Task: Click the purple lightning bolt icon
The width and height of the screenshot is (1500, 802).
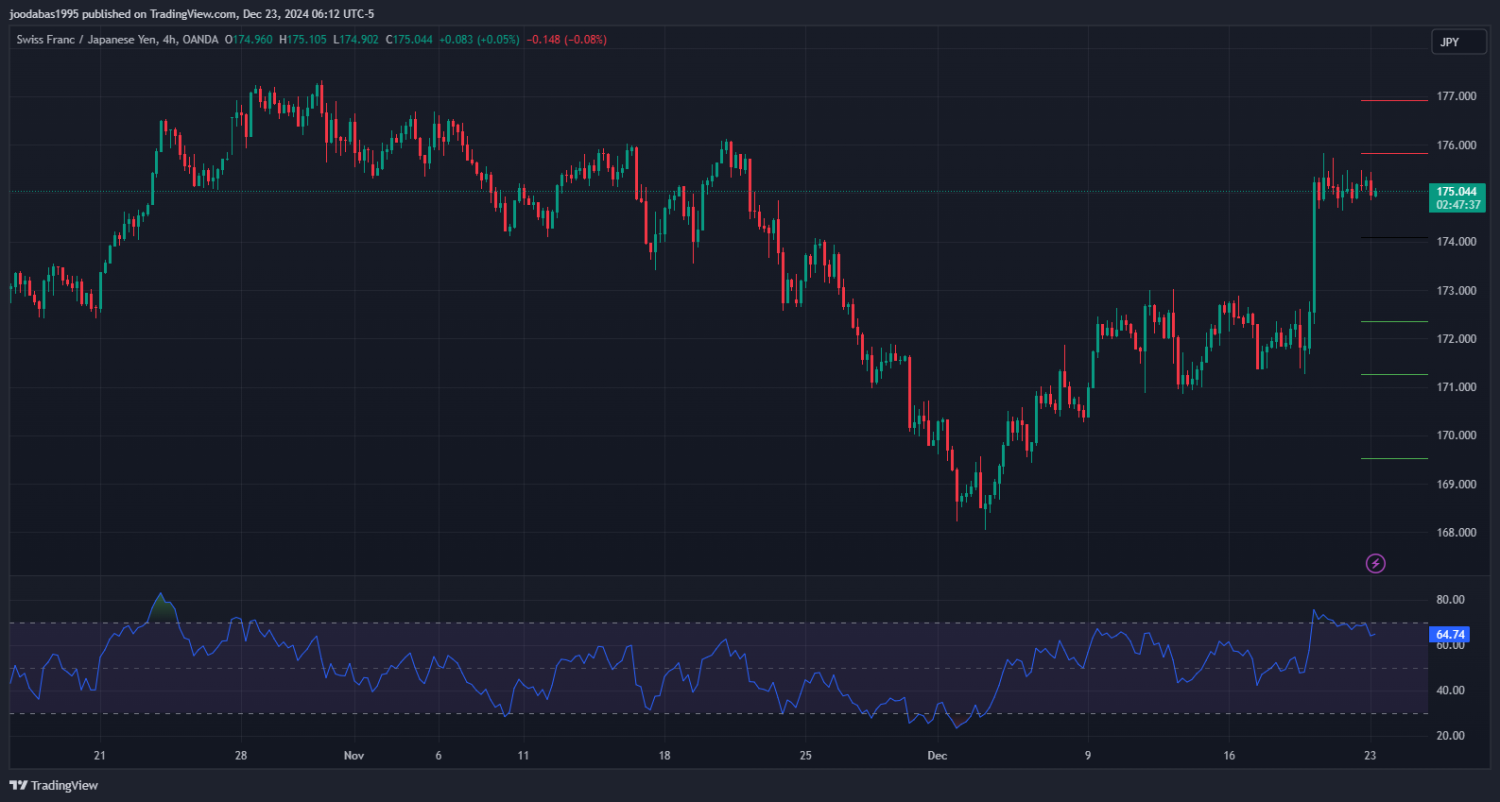Action: (x=1375, y=564)
